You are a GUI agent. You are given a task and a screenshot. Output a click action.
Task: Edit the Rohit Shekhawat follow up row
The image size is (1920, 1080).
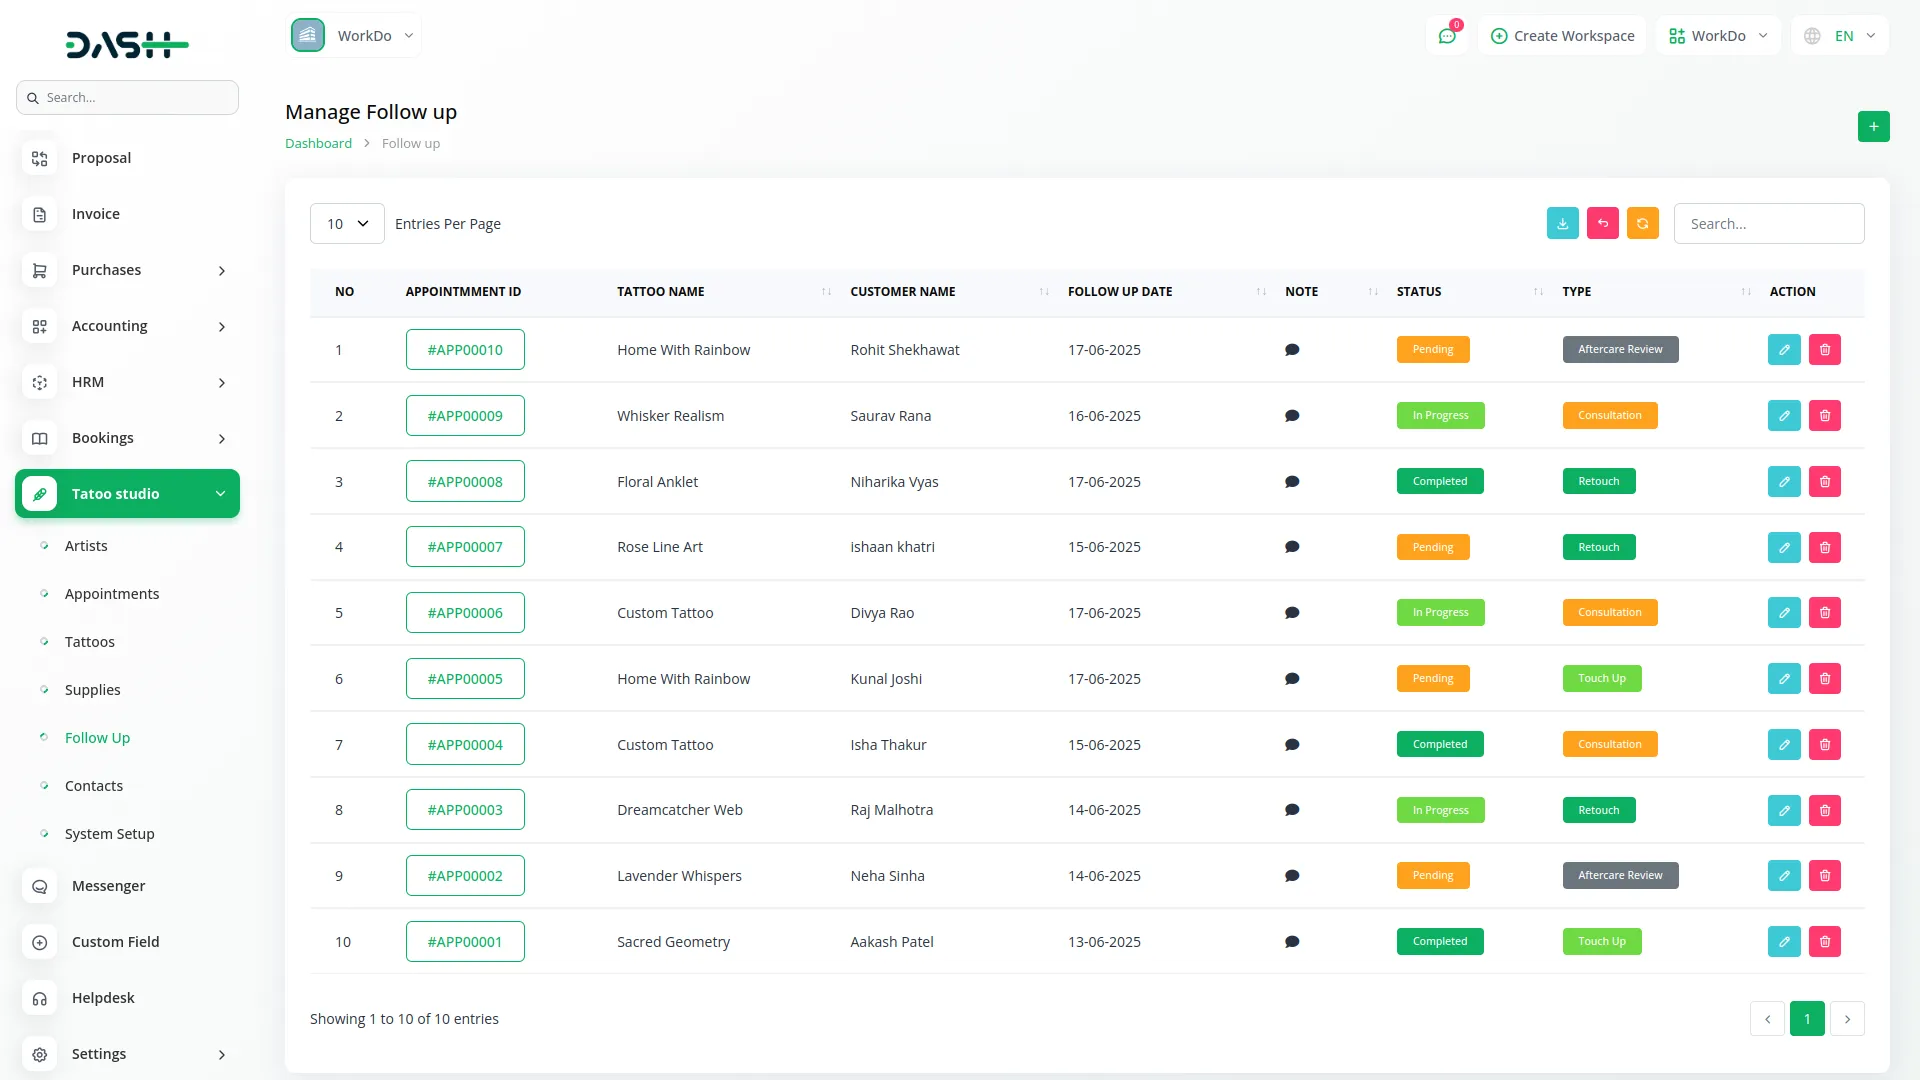tap(1783, 350)
